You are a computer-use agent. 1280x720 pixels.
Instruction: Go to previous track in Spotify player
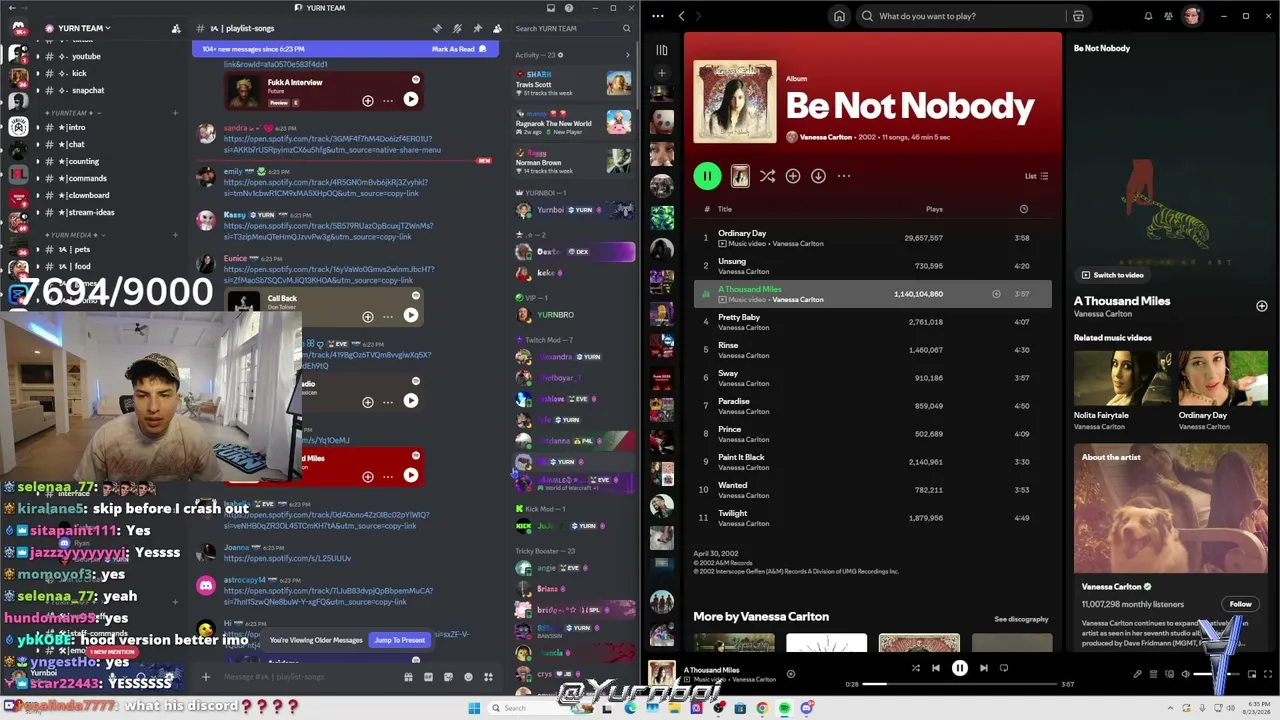pos(935,668)
